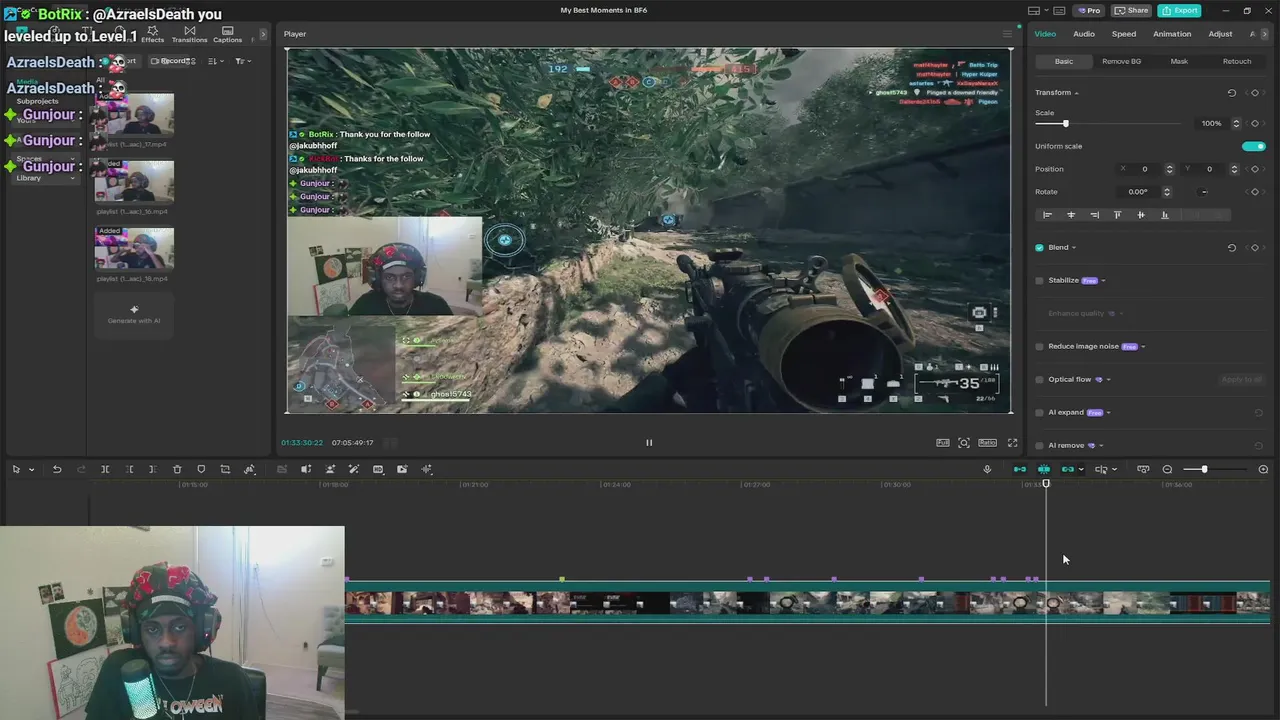Add a marker shield icon
The height and width of the screenshot is (720, 1280).
201,469
